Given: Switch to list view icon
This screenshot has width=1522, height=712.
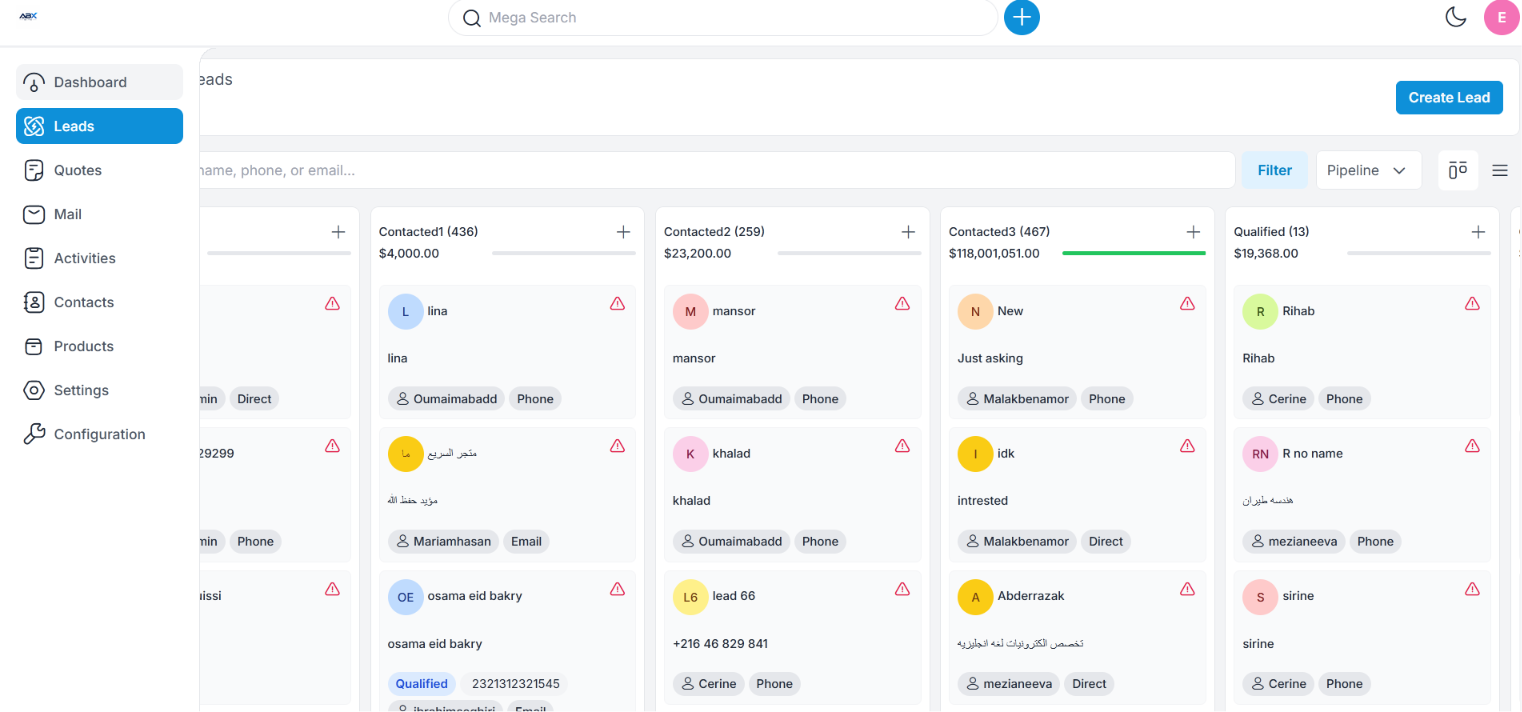Looking at the screenshot, I should (x=1500, y=170).
